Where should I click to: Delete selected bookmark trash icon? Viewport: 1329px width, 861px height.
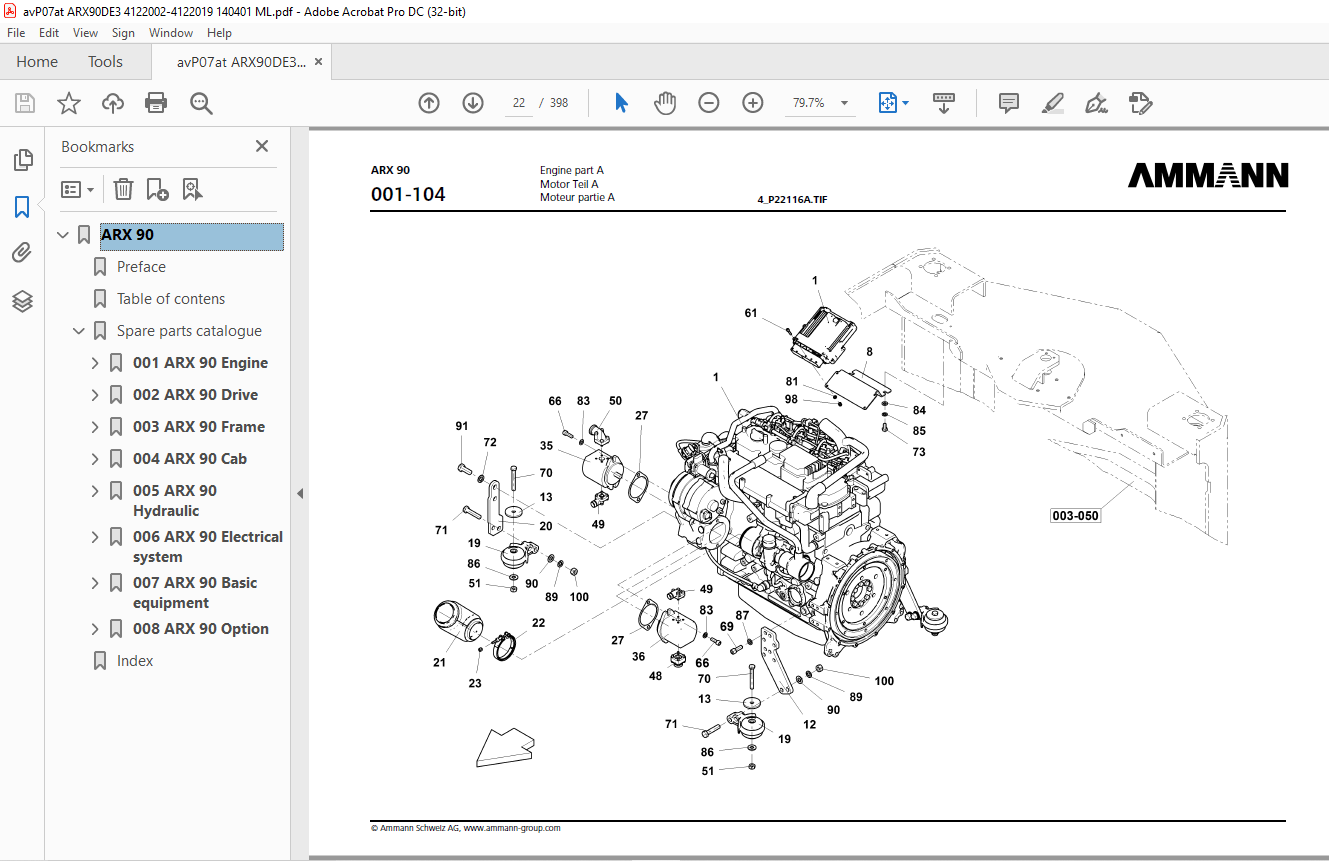(x=123, y=189)
